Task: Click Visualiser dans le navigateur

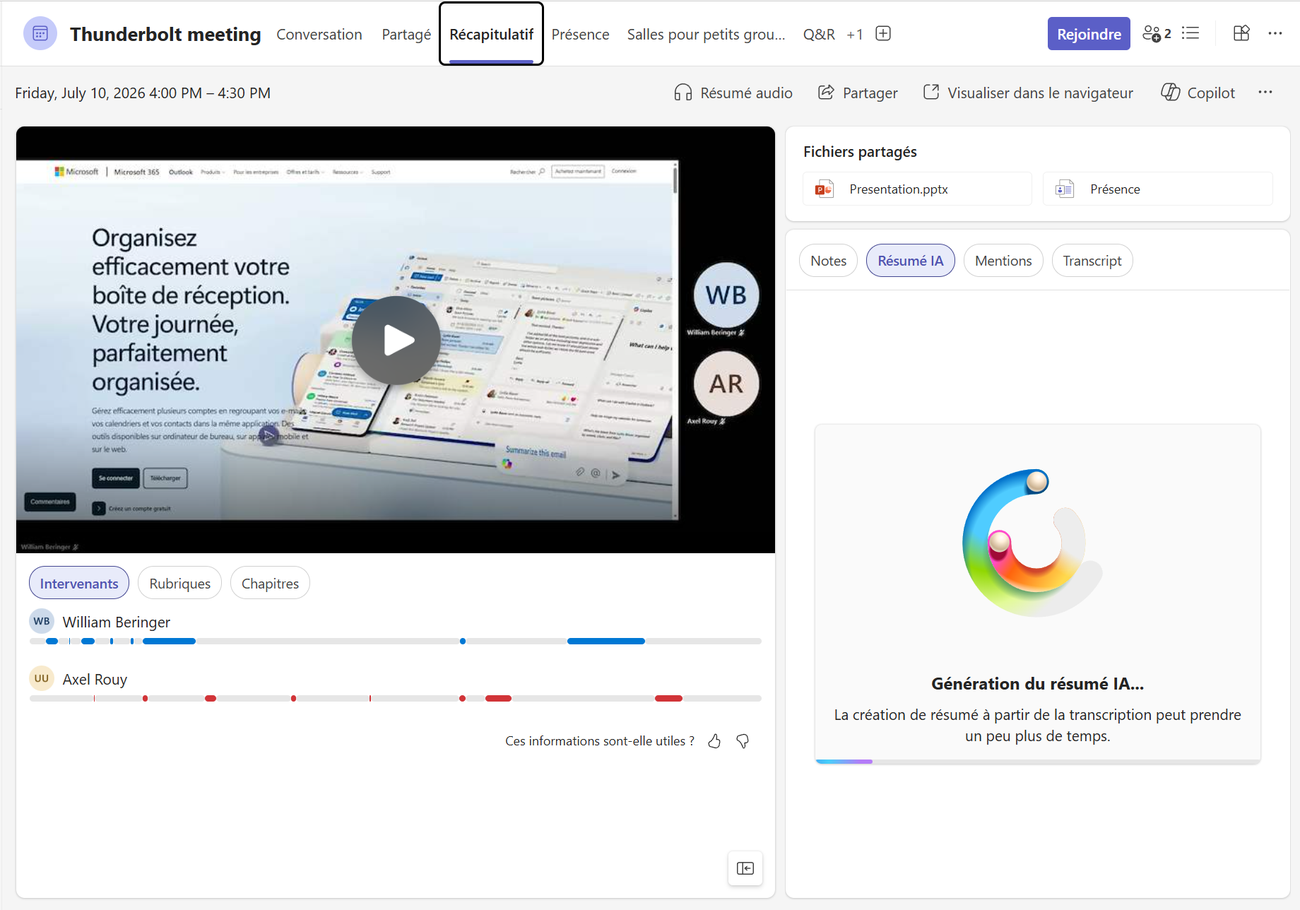Action: pos(1028,93)
